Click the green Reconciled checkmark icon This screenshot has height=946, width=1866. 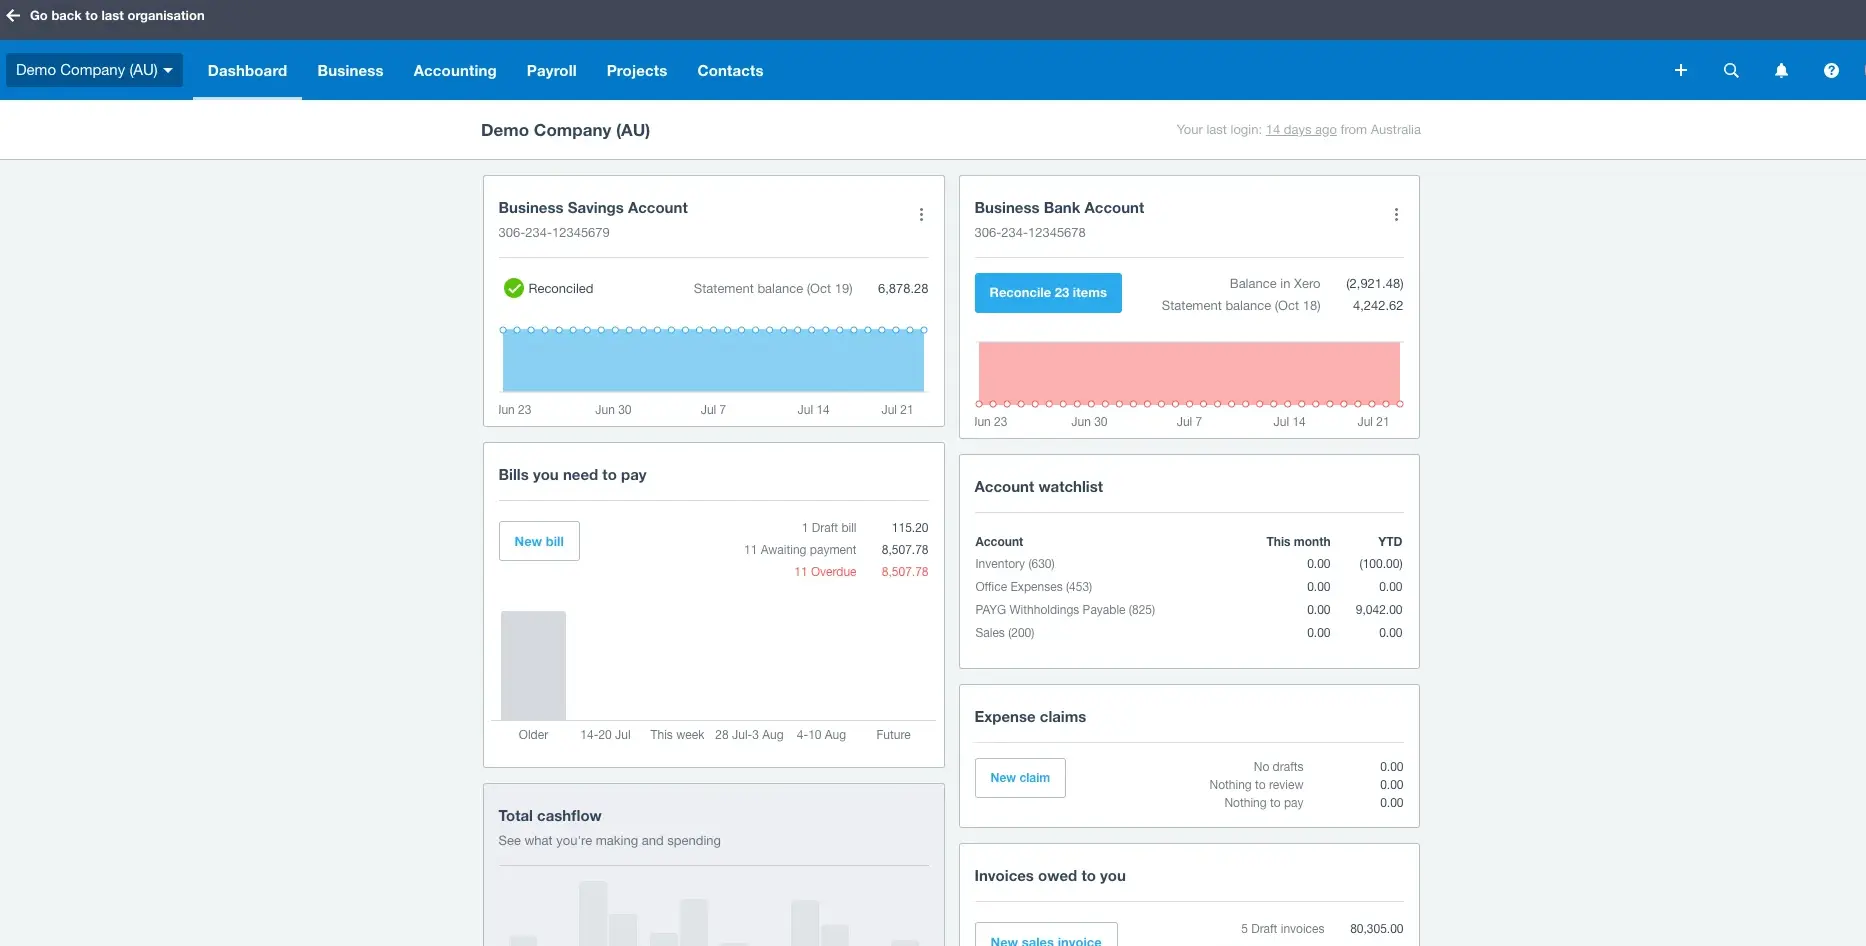click(x=514, y=288)
